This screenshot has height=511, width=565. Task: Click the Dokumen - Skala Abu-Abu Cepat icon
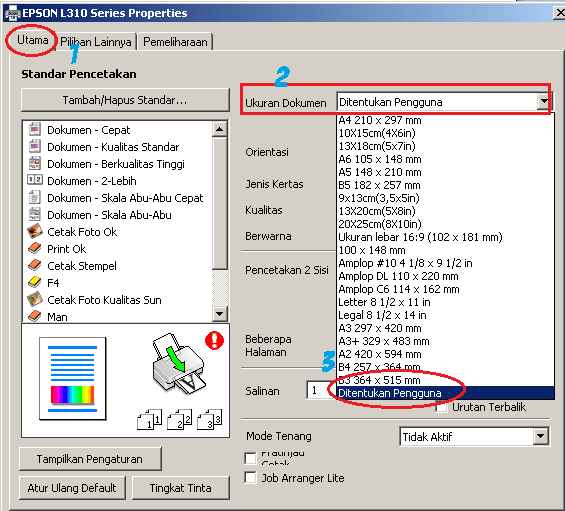pos(35,197)
